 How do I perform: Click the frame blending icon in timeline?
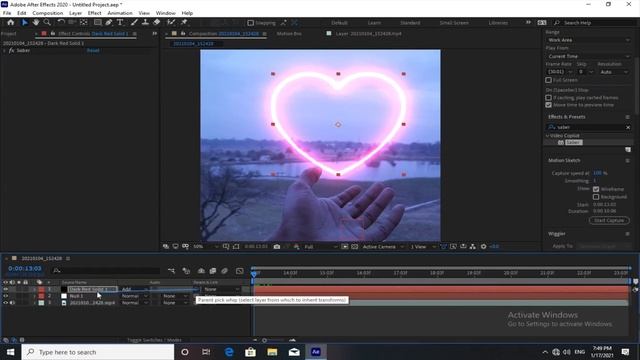(213, 271)
